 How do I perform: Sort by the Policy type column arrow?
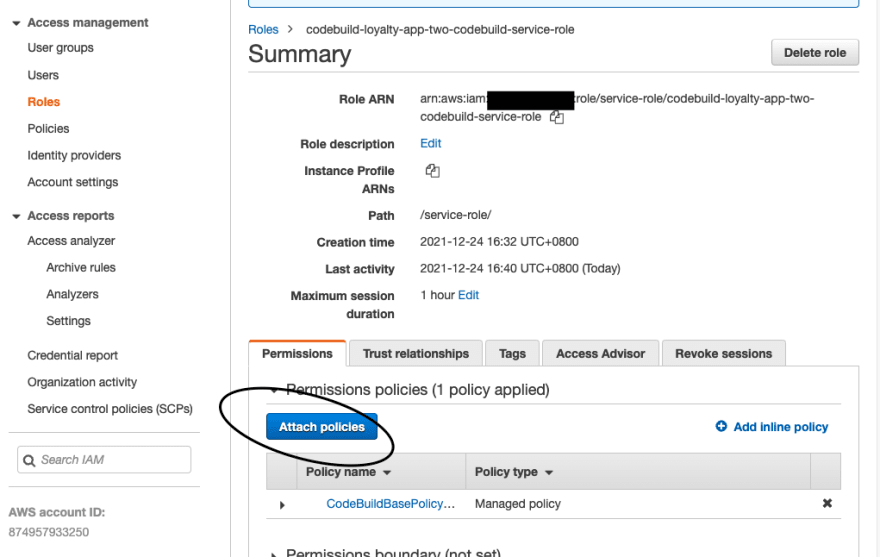549,473
